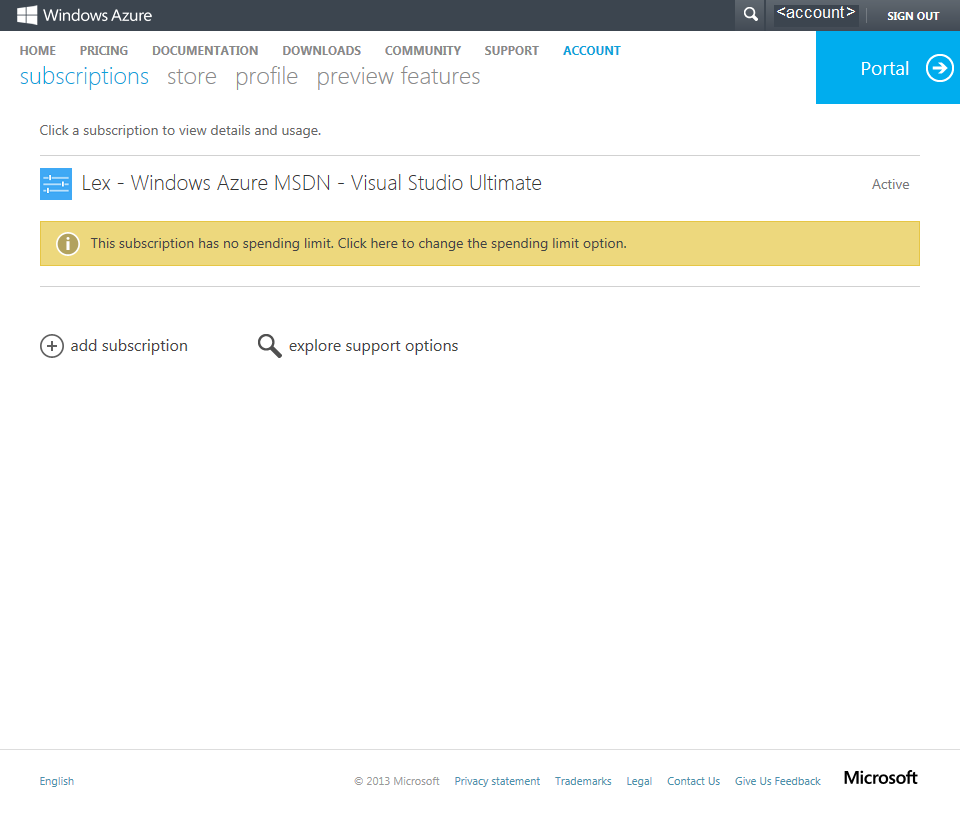Click the Microsoft logo in the footer
The image size is (960, 818).
879,778
